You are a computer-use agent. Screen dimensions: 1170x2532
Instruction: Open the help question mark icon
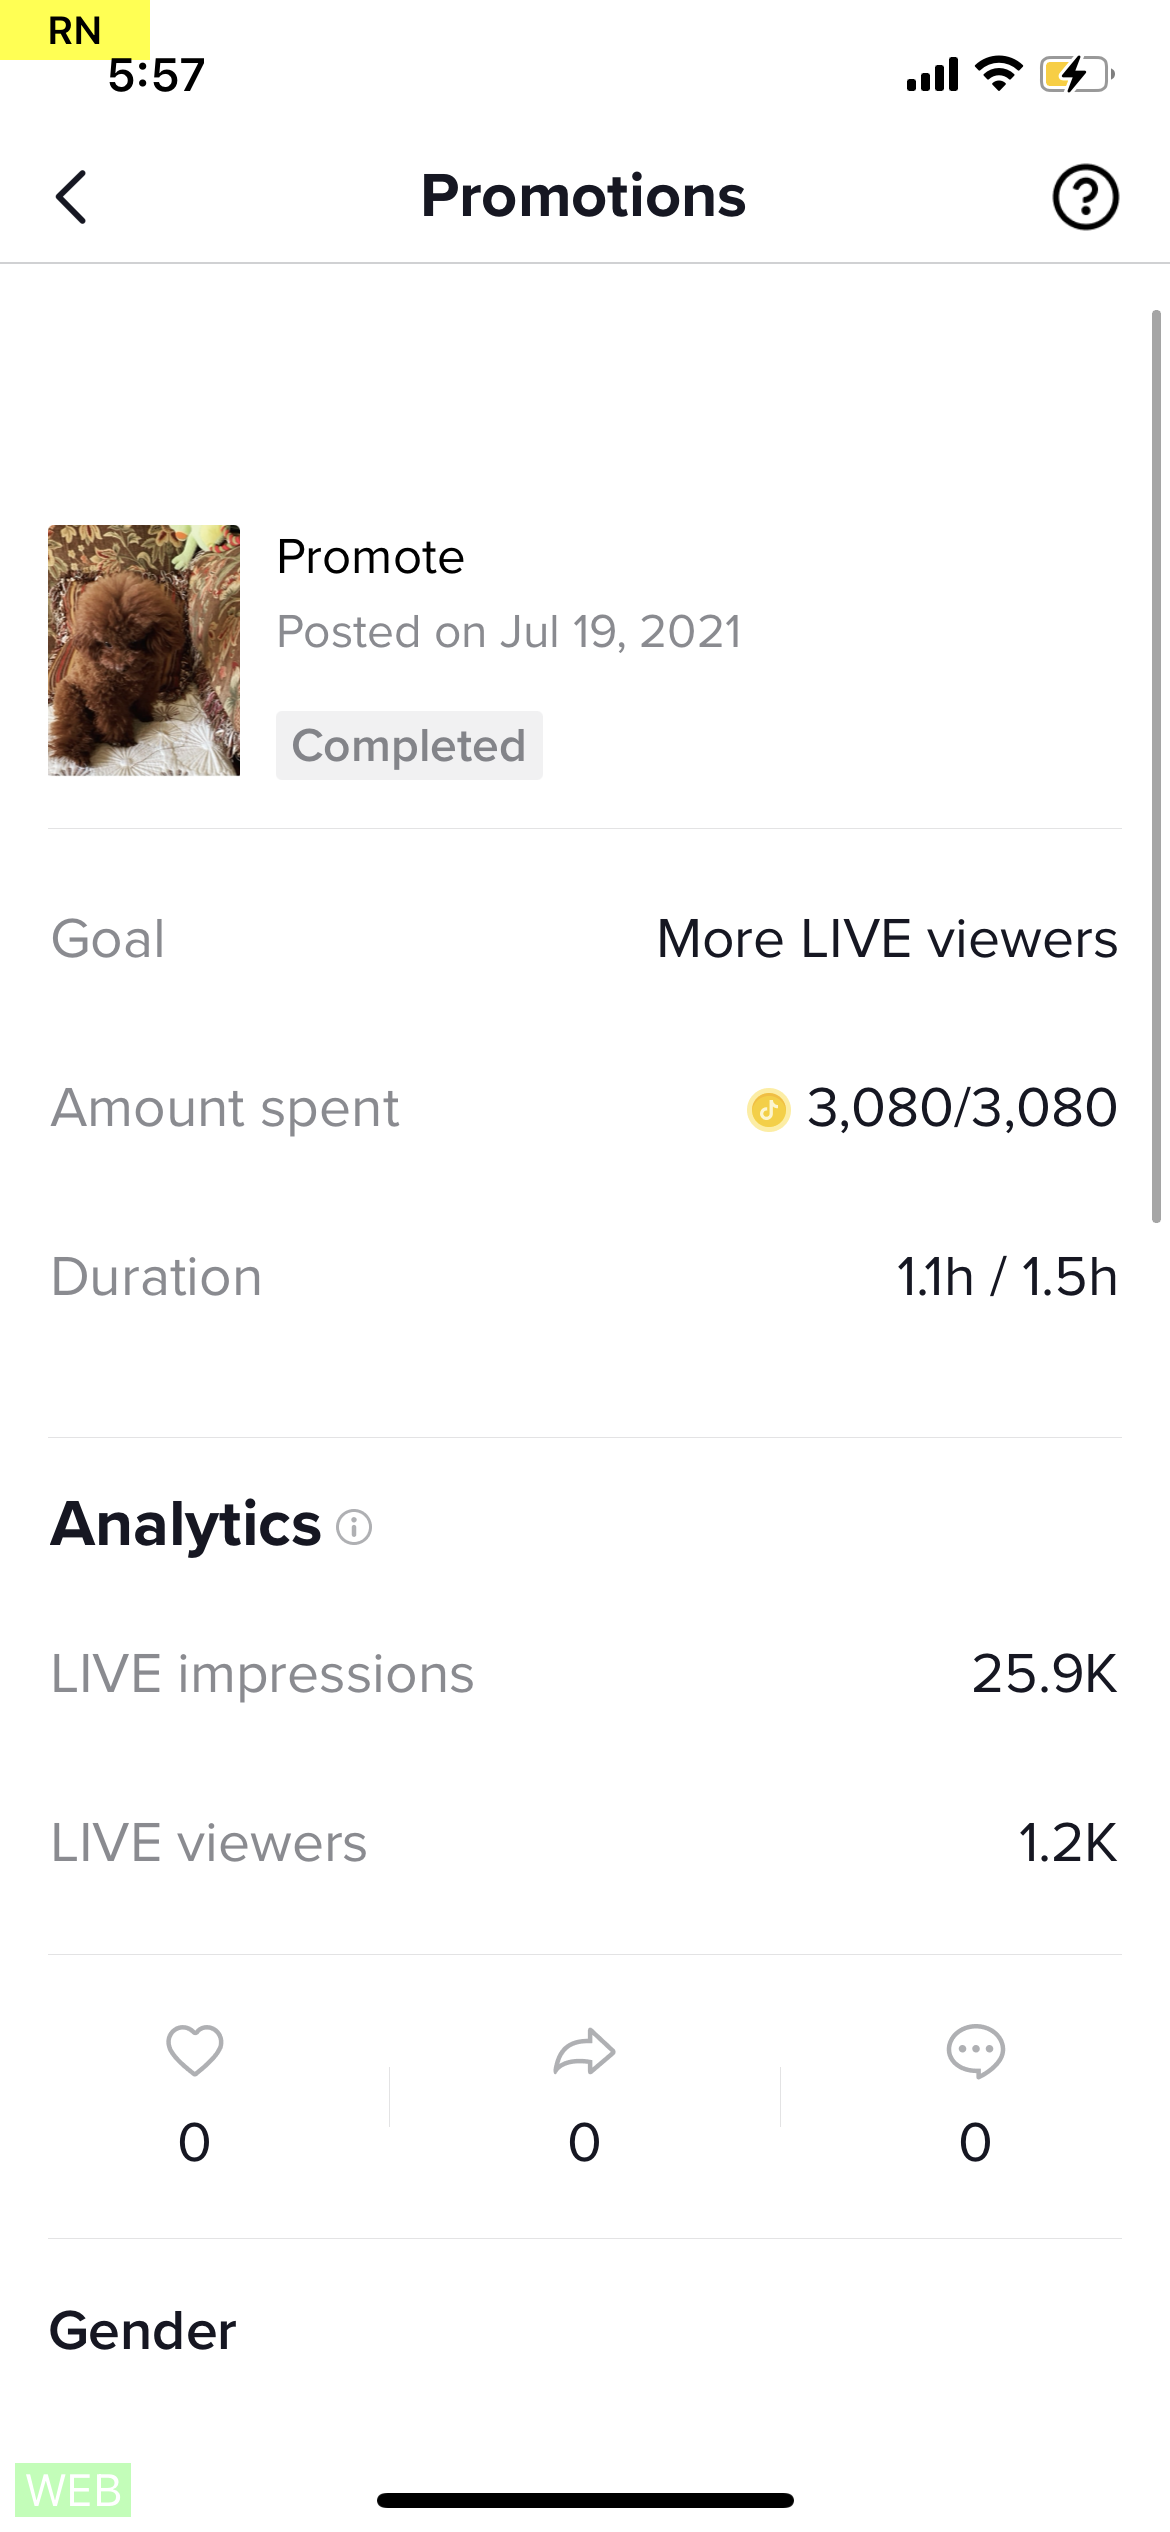1085,197
